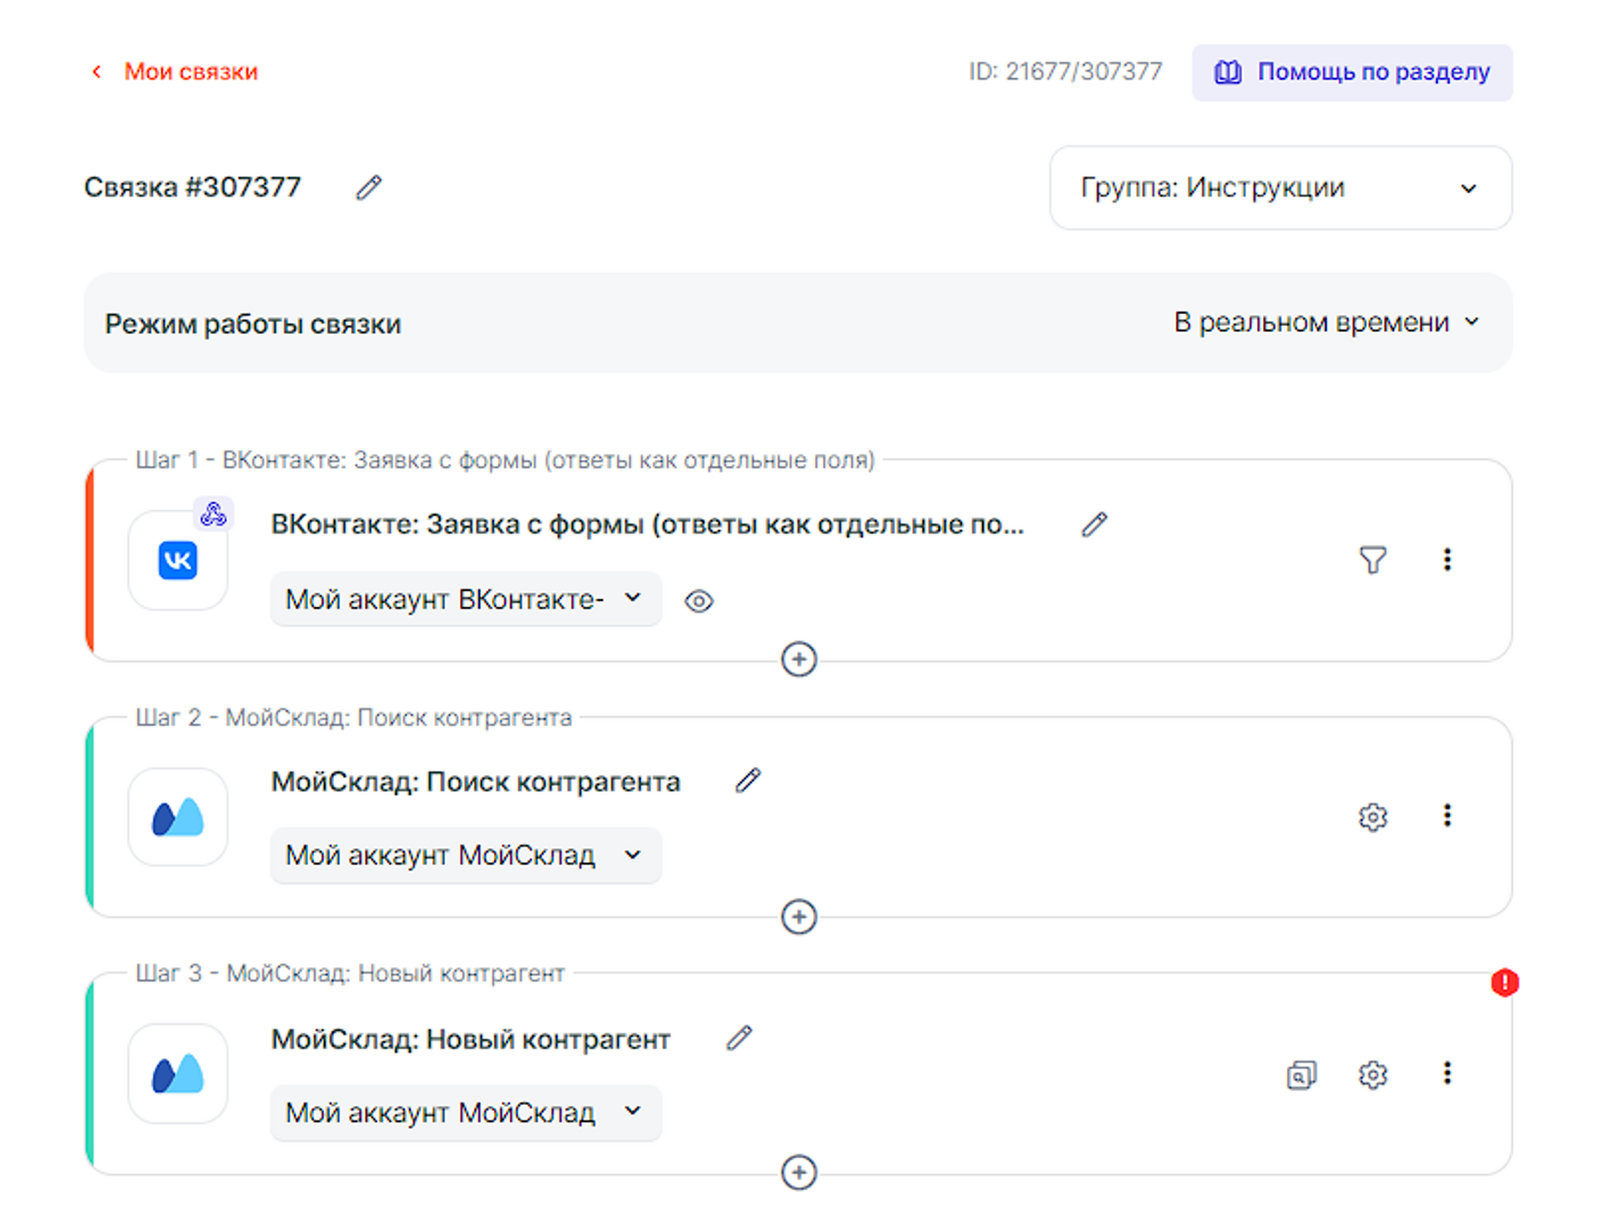This screenshot has height=1209, width=1600.
Task: Rename the 'Поиск контрагента' step via pencil
Action: [x=748, y=781]
